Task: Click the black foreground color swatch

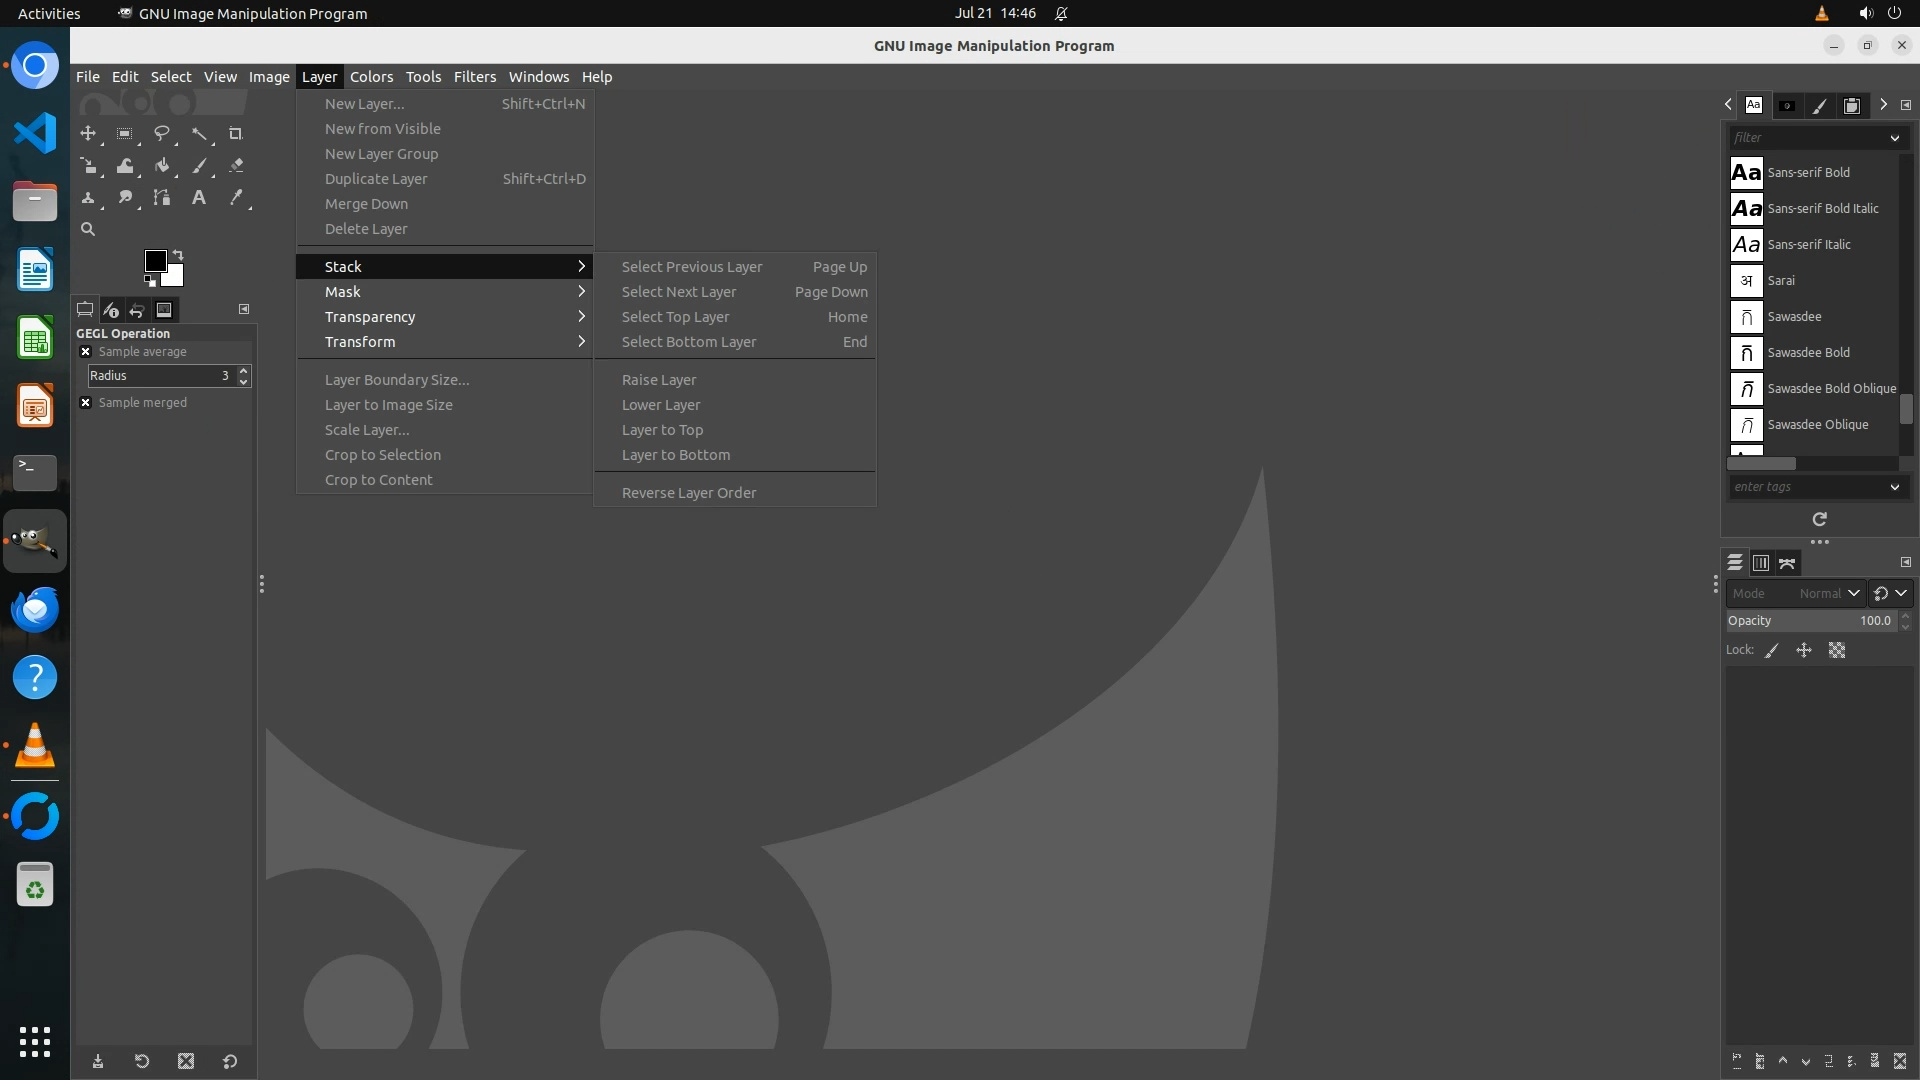Action: tap(155, 261)
